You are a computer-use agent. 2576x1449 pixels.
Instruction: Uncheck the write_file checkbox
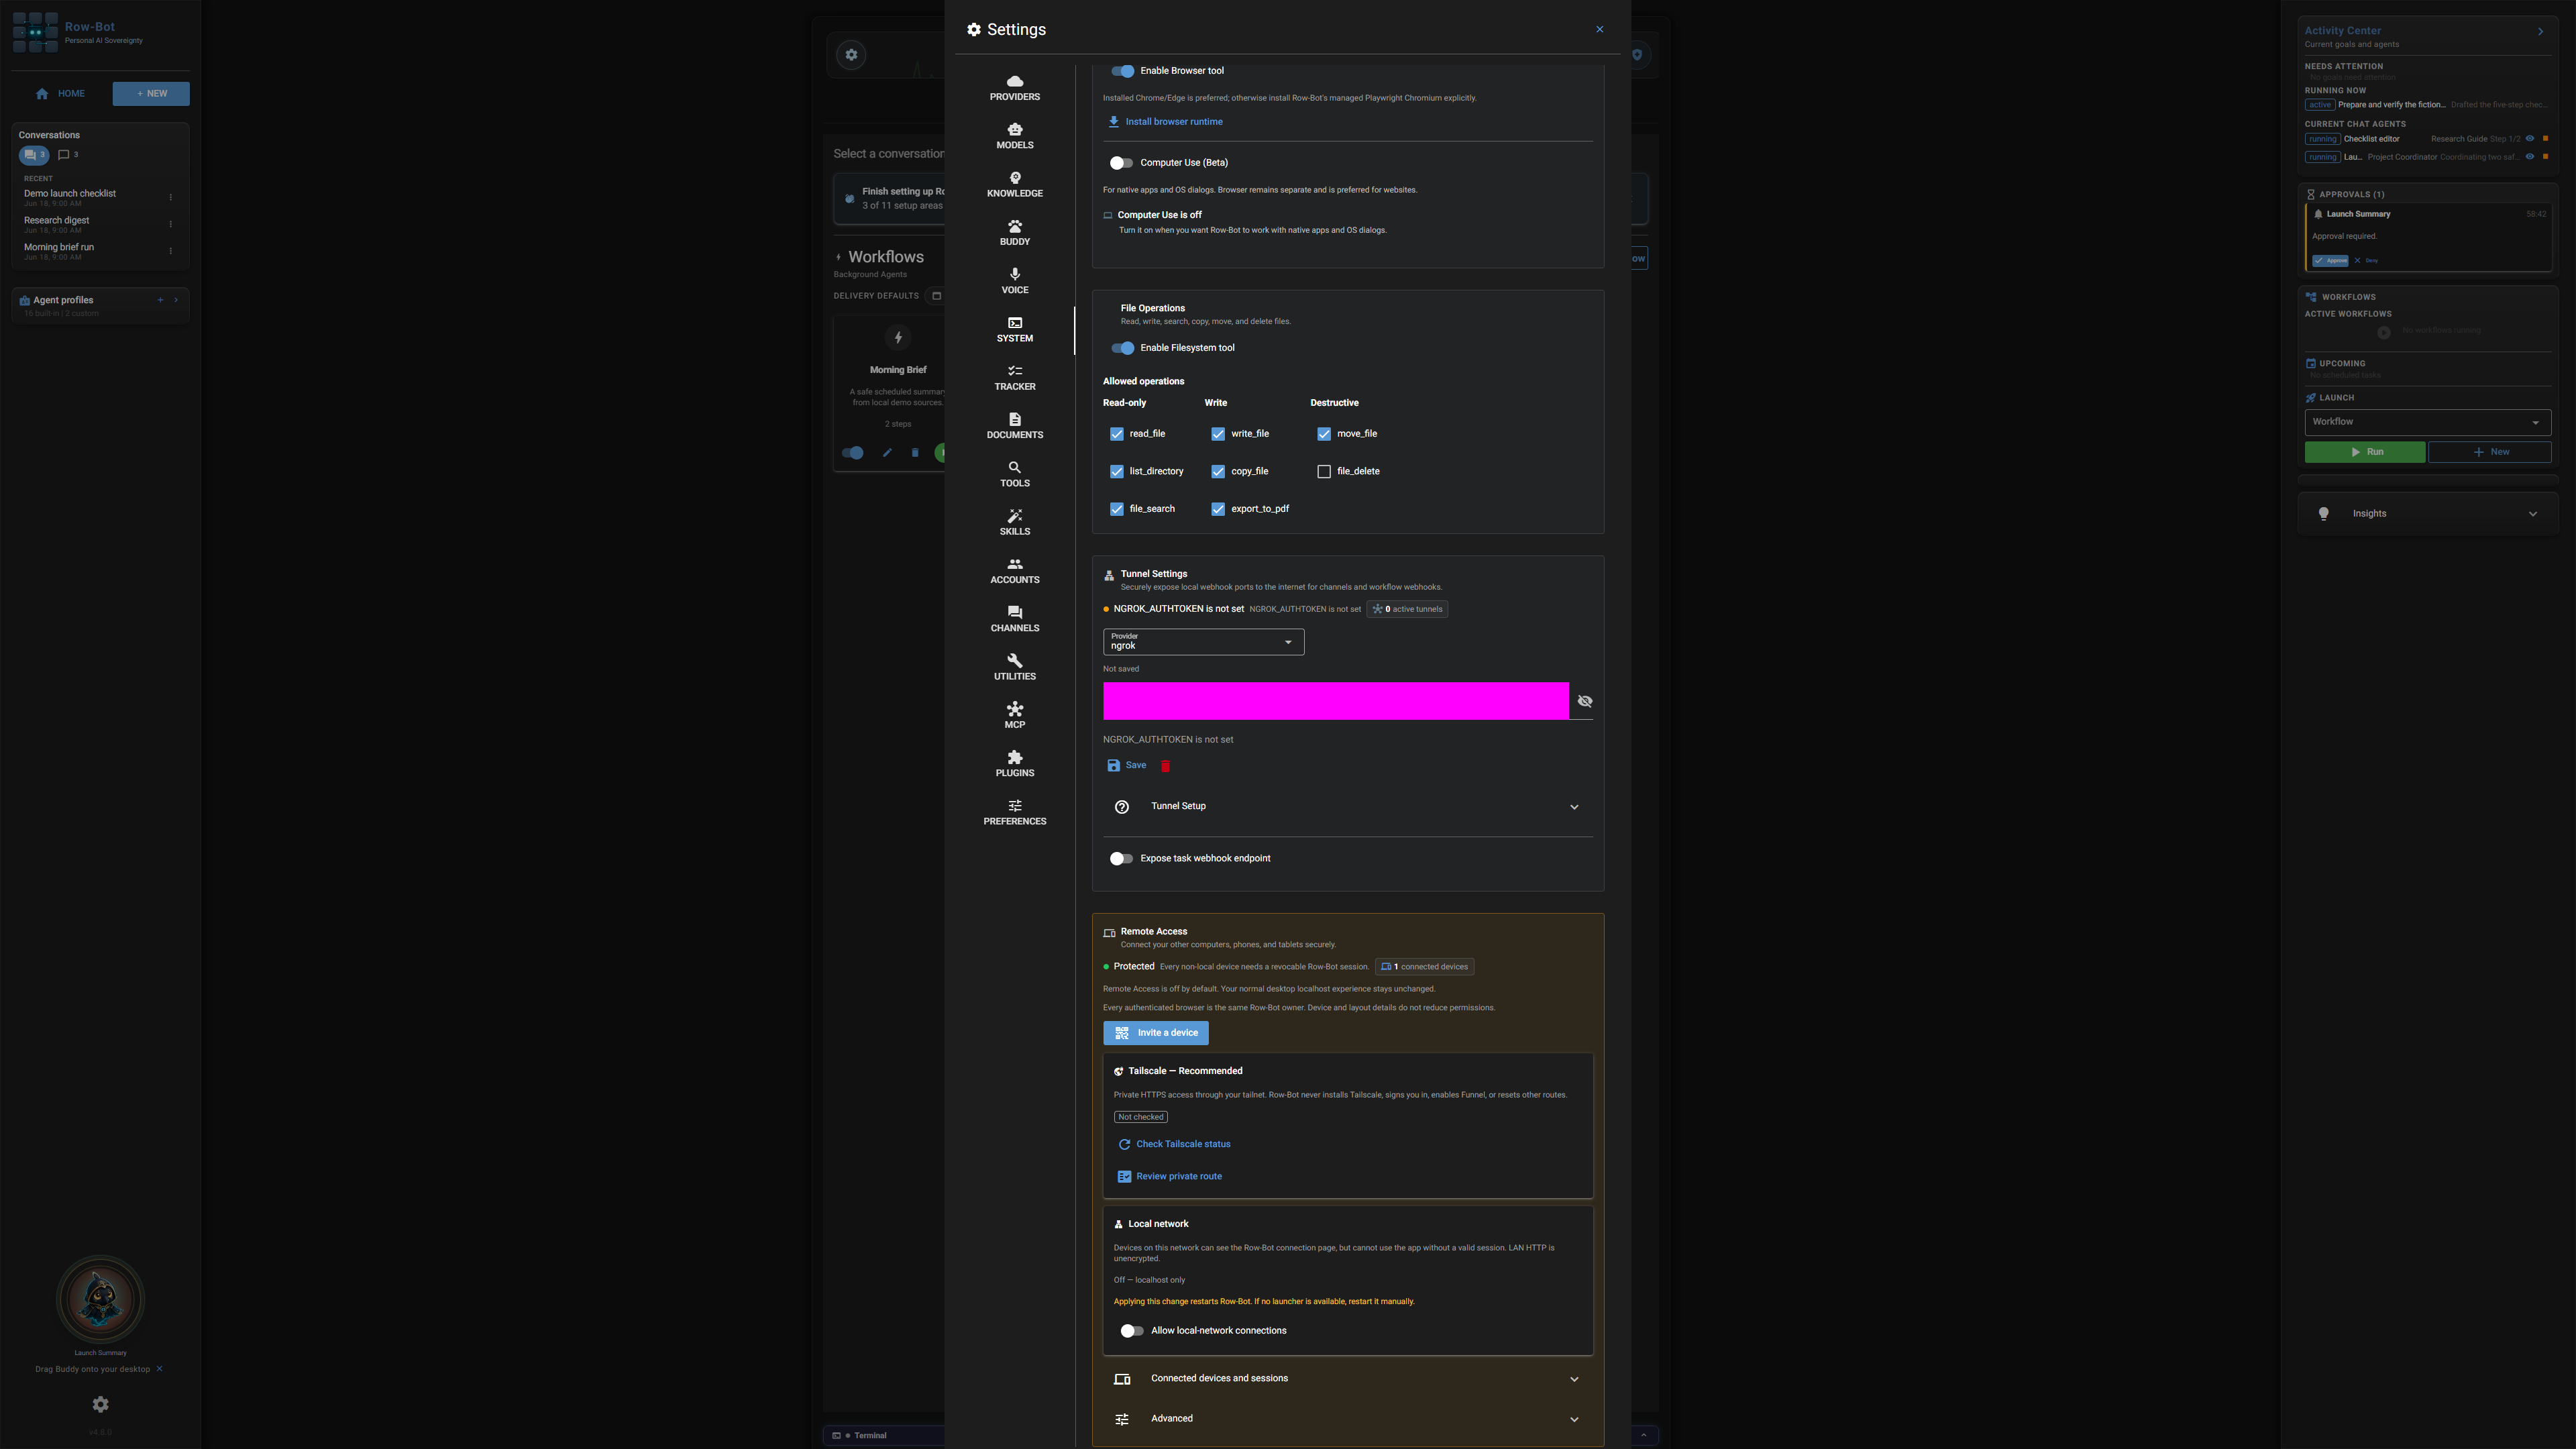point(1218,434)
